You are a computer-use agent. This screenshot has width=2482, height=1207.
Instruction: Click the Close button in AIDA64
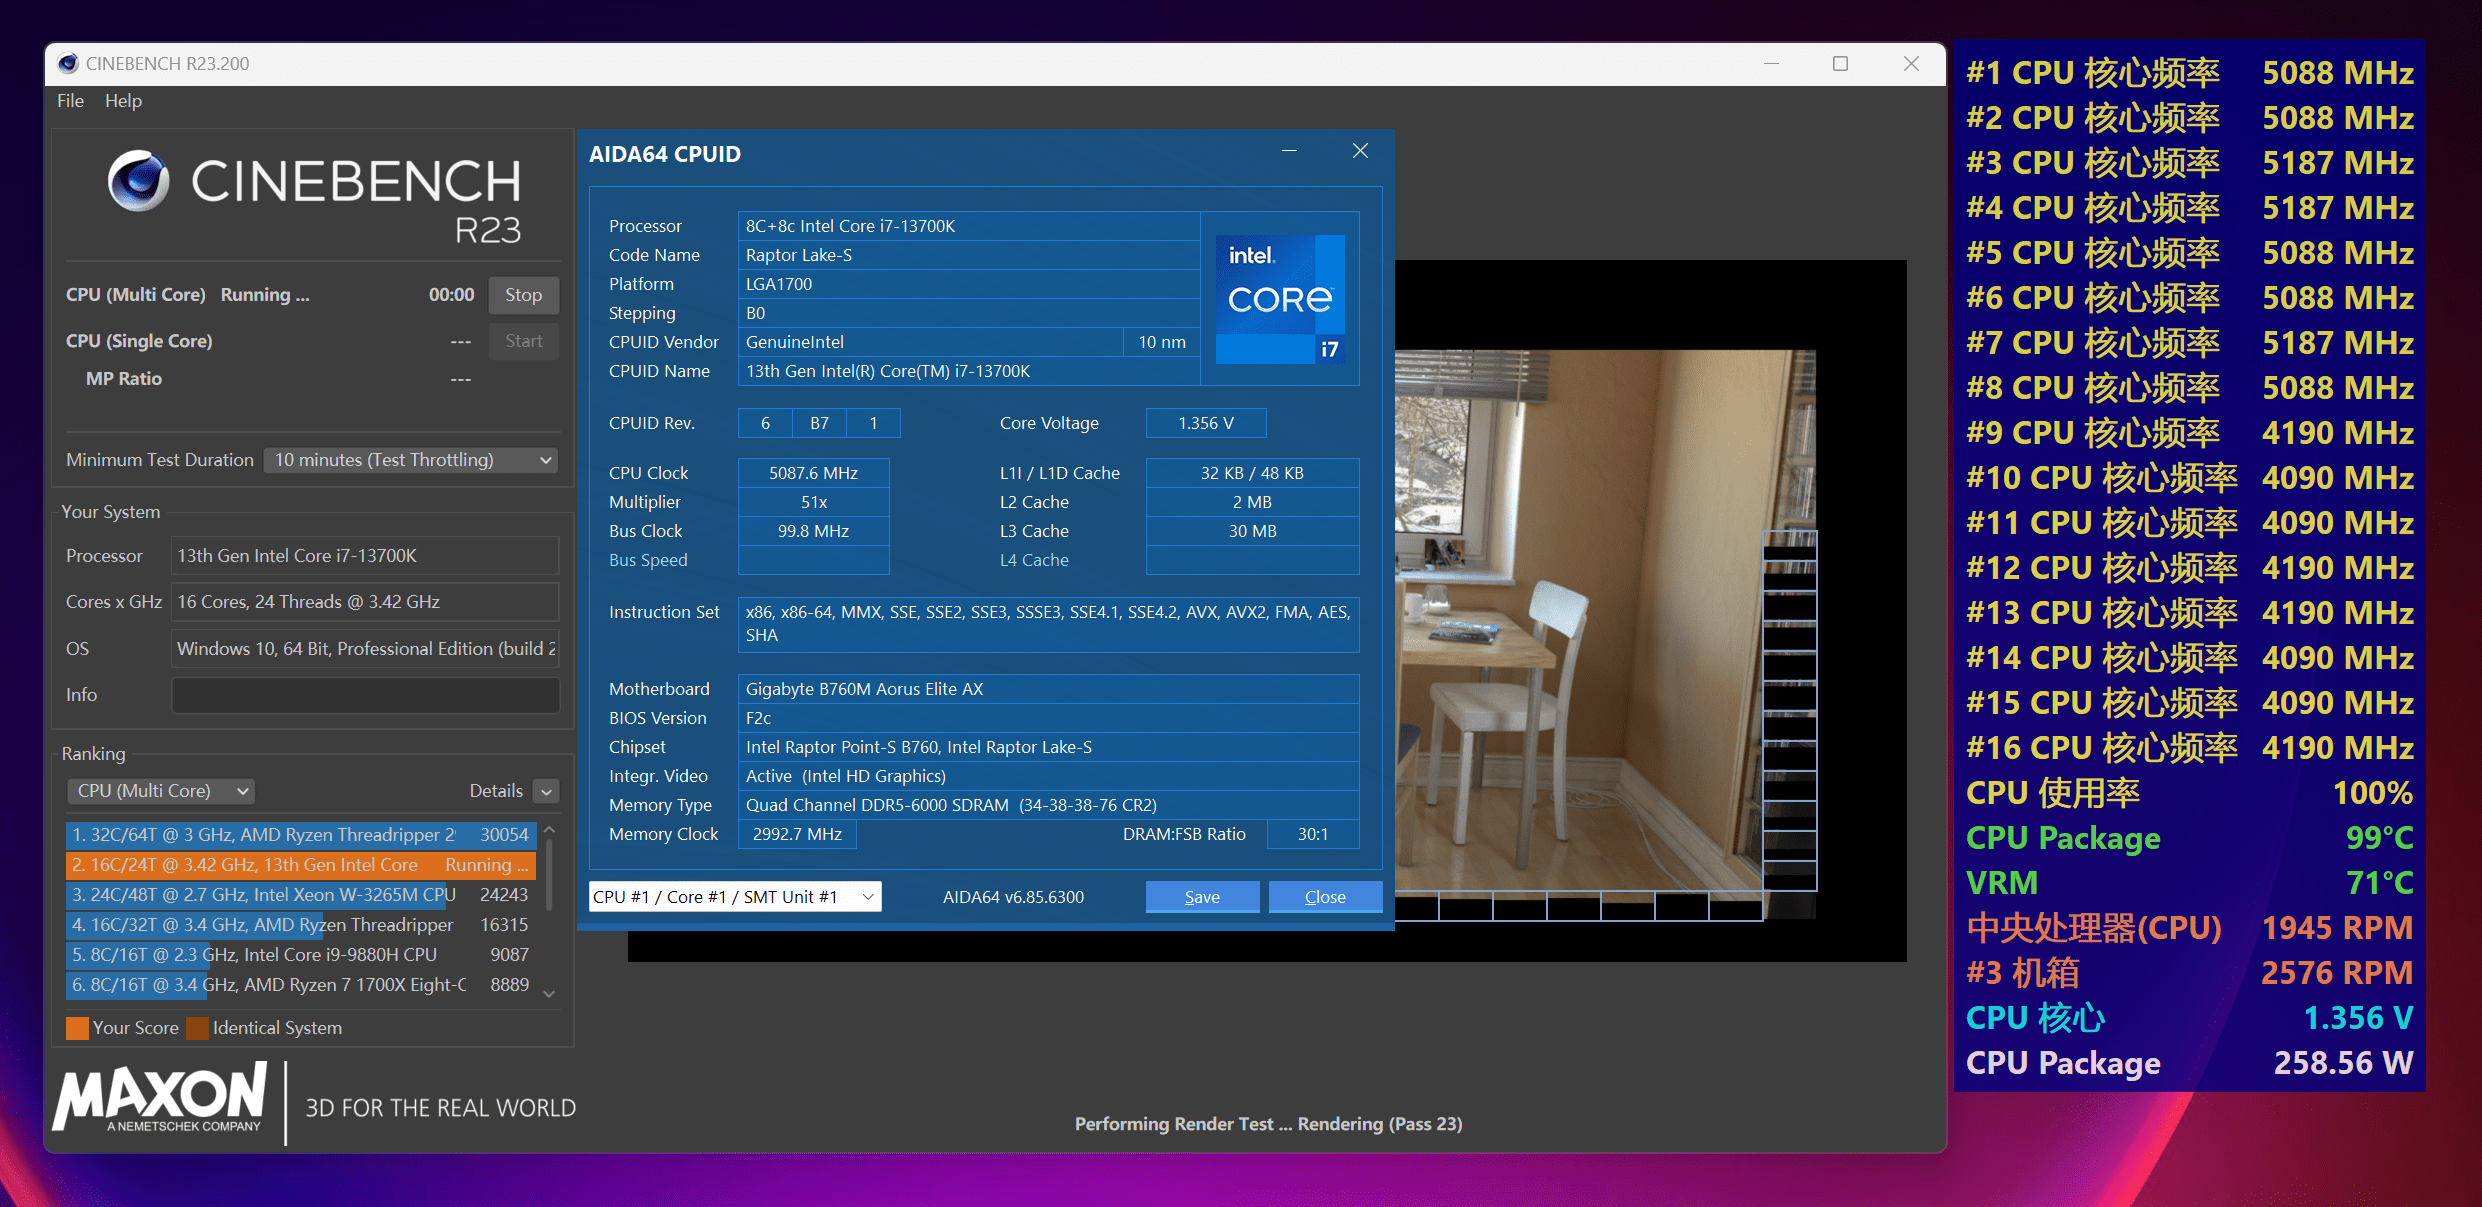click(1325, 897)
